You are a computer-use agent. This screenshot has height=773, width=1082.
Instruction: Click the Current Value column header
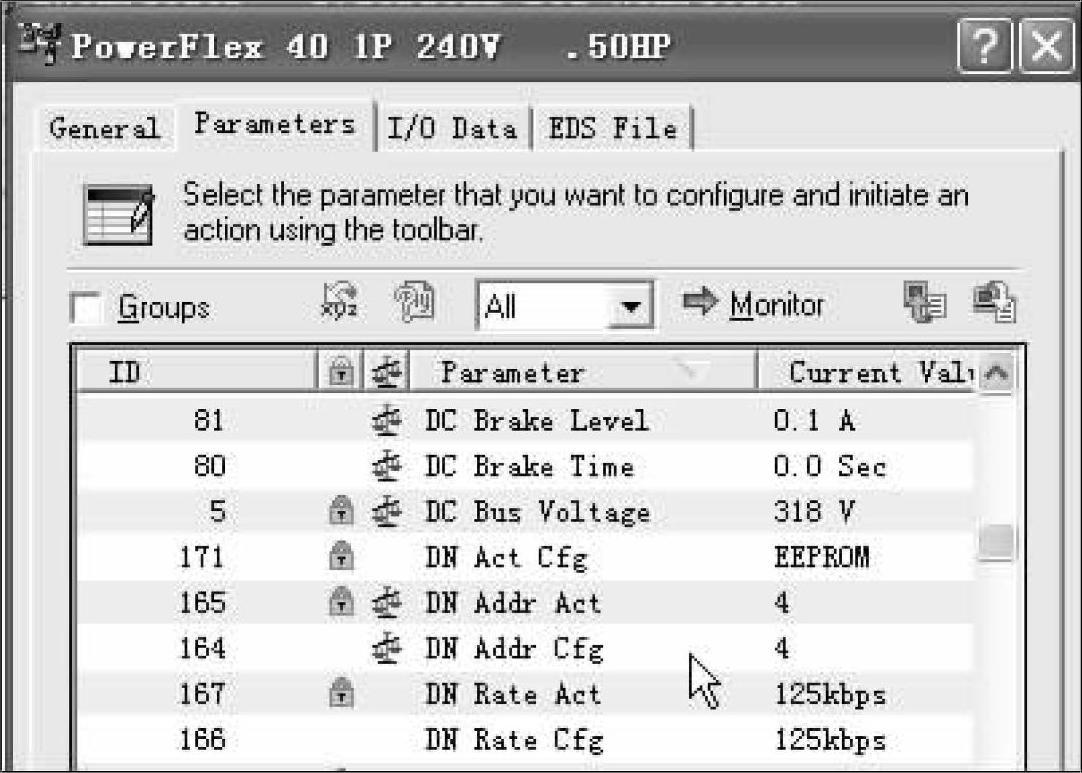coord(868,373)
